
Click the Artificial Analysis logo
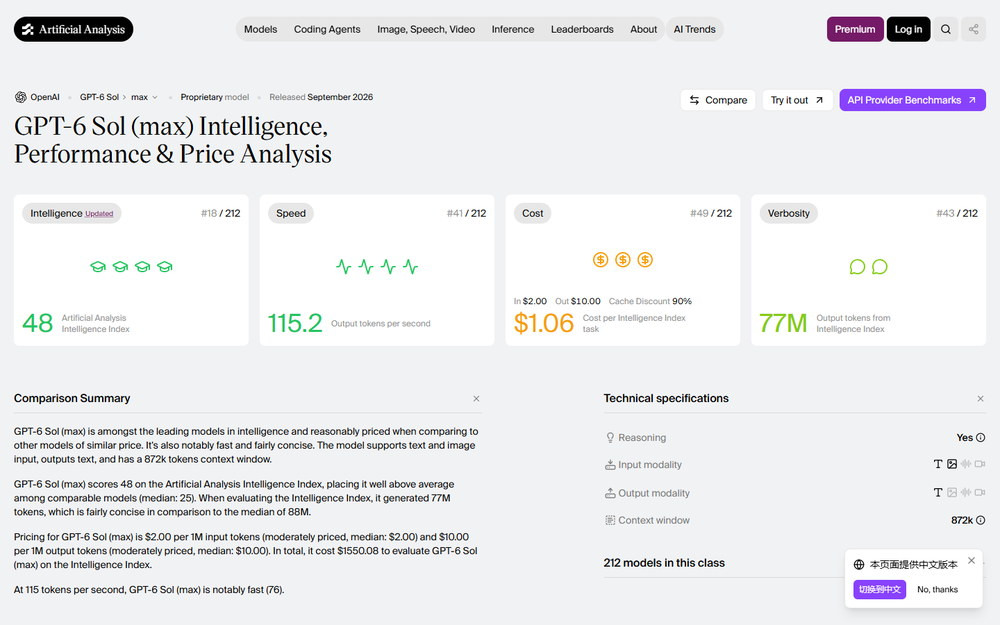(x=73, y=29)
